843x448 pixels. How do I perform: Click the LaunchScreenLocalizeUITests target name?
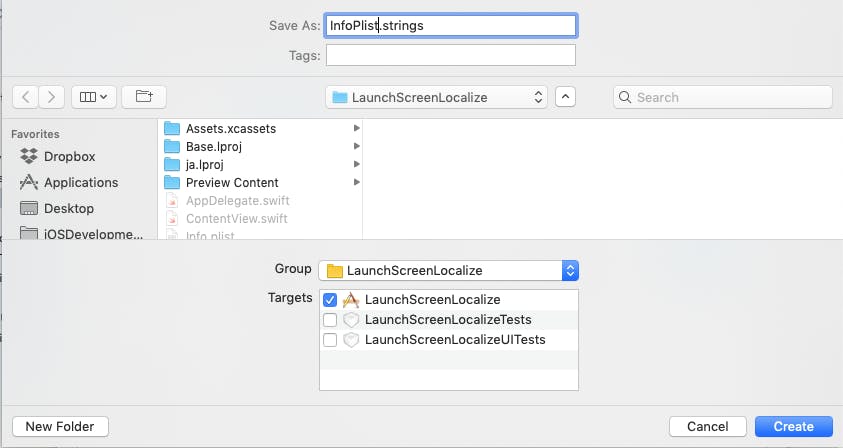pyautogui.click(x=455, y=339)
